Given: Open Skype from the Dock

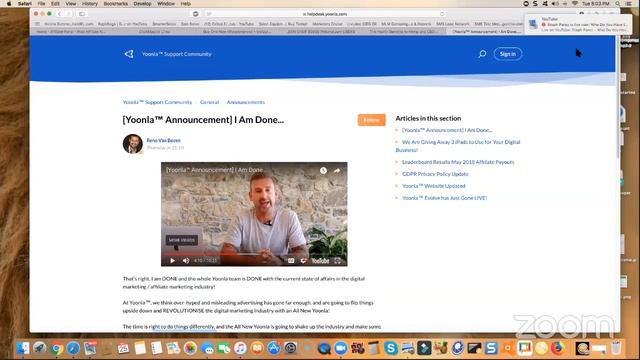Looking at the screenshot, I should click(391, 348).
